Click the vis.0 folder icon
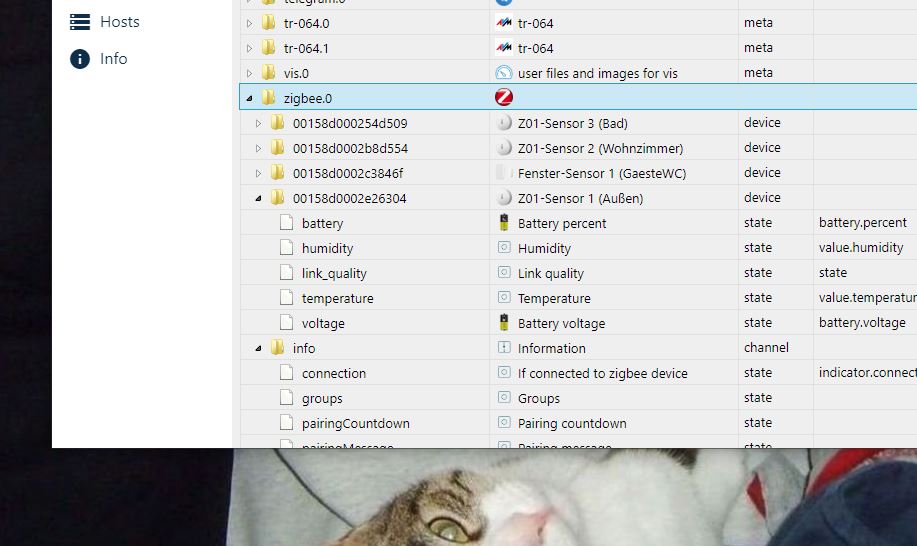Image resolution: width=917 pixels, height=546 pixels. [x=268, y=73]
